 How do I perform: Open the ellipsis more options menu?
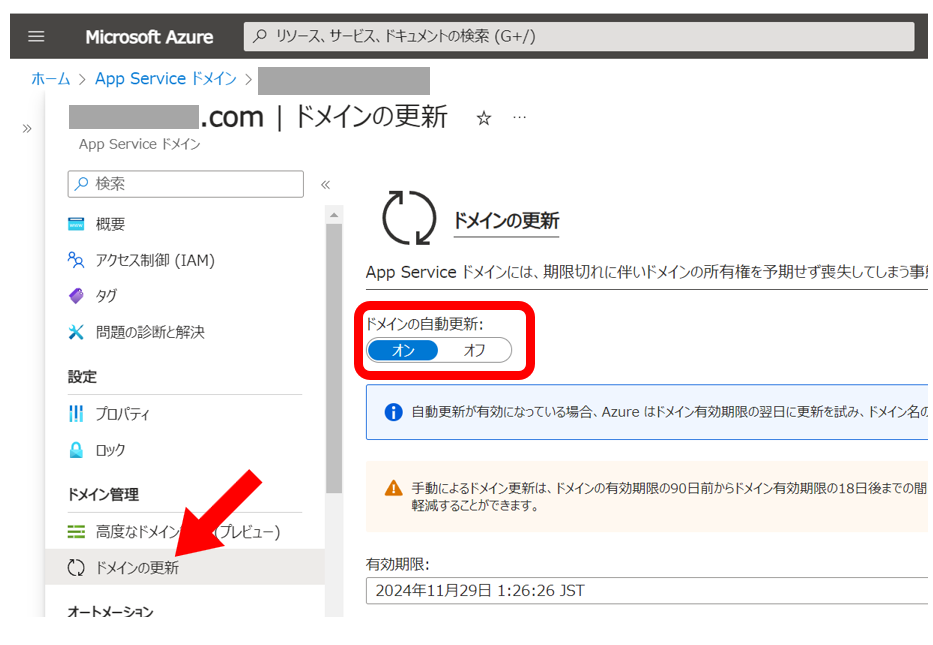point(519,118)
